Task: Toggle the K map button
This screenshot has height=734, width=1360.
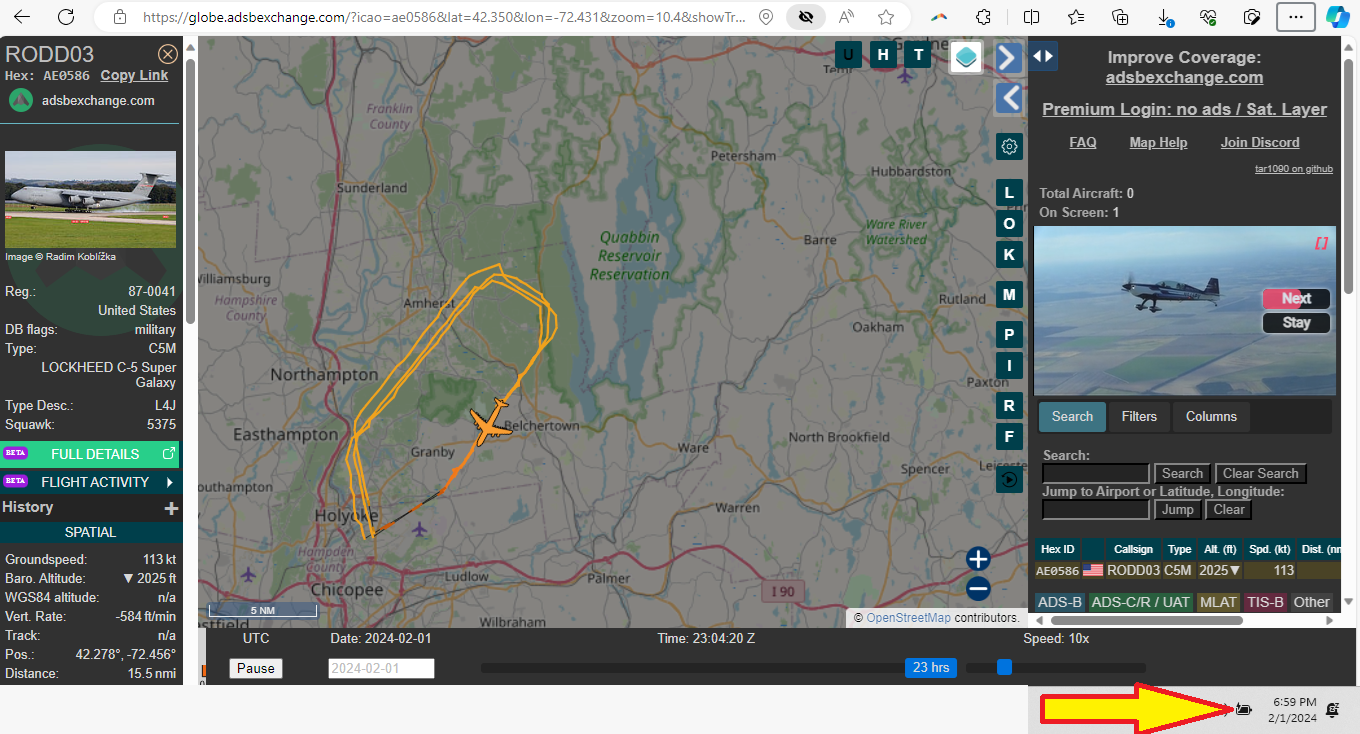Action: [1009, 255]
